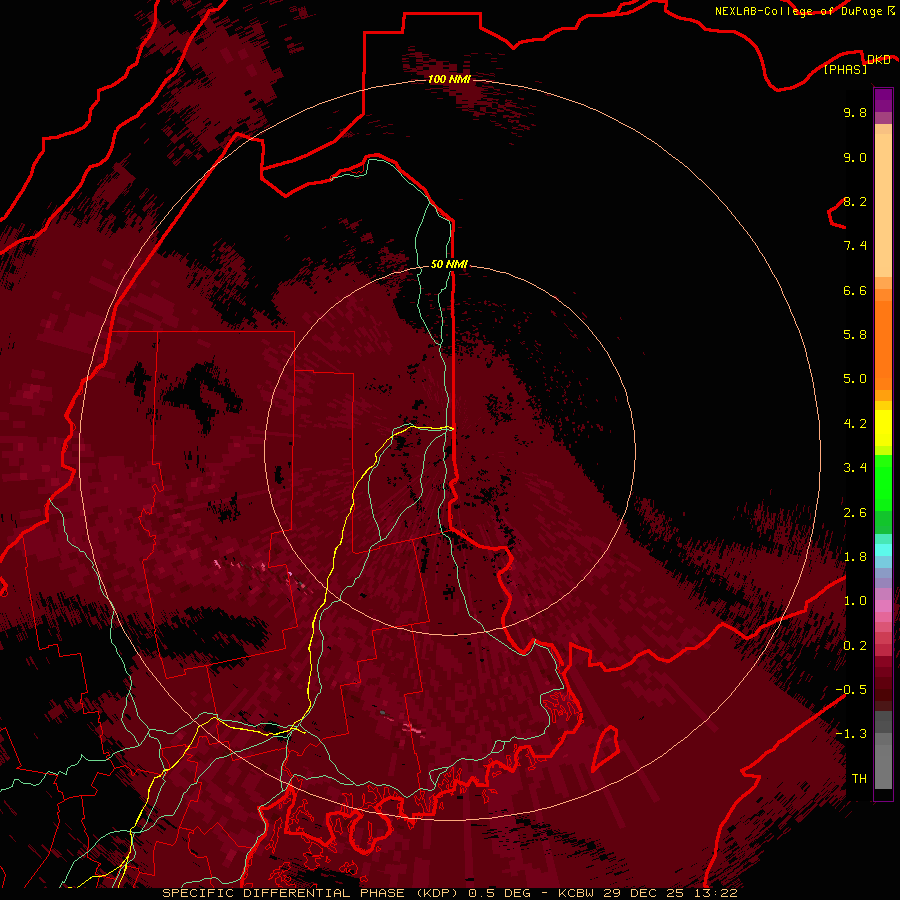Viewport: 900px width, 900px height.
Task: Pick the bright green segment of the color bar
Action: (x=883, y=482)
